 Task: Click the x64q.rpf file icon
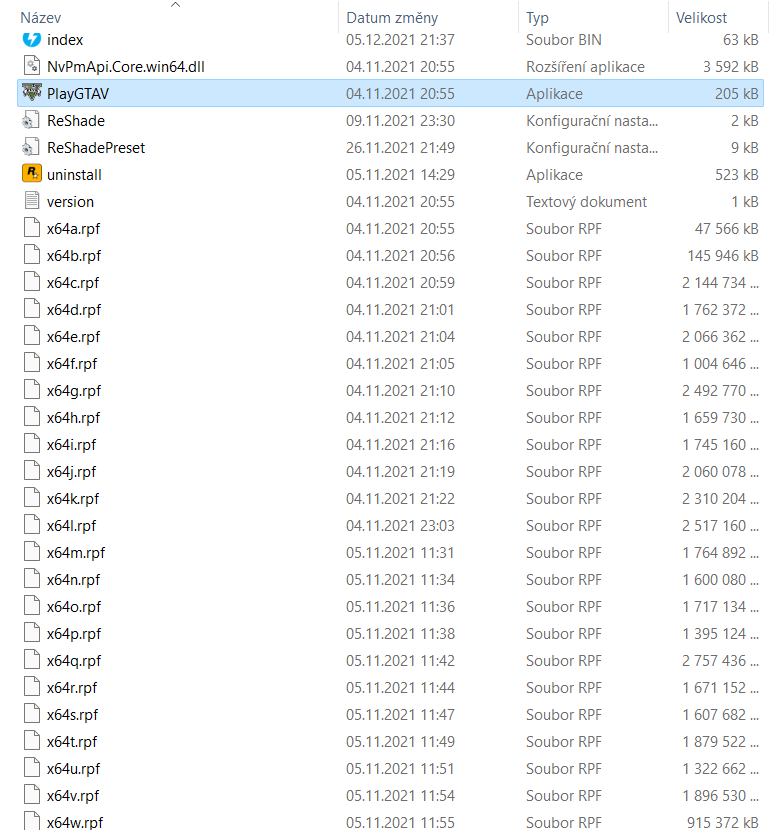(32, 660)
